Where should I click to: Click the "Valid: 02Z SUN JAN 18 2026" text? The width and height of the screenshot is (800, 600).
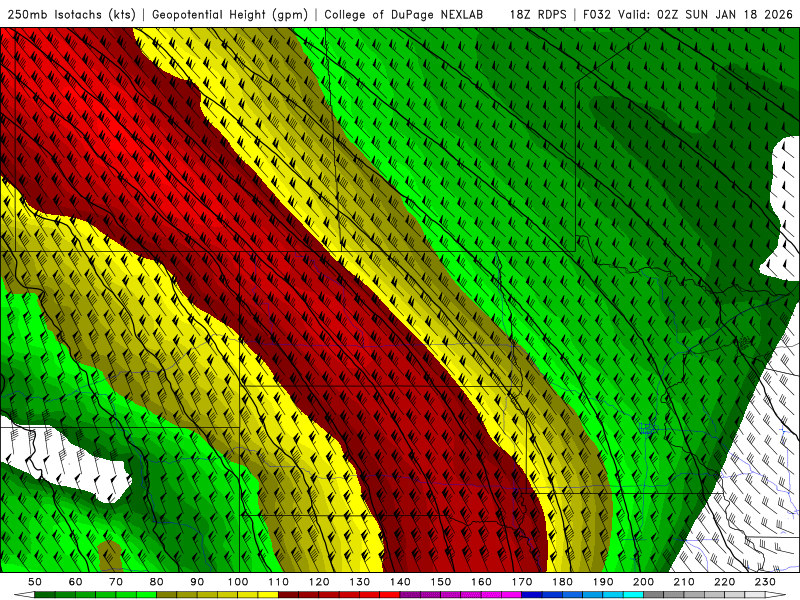(x=705, y=15)
